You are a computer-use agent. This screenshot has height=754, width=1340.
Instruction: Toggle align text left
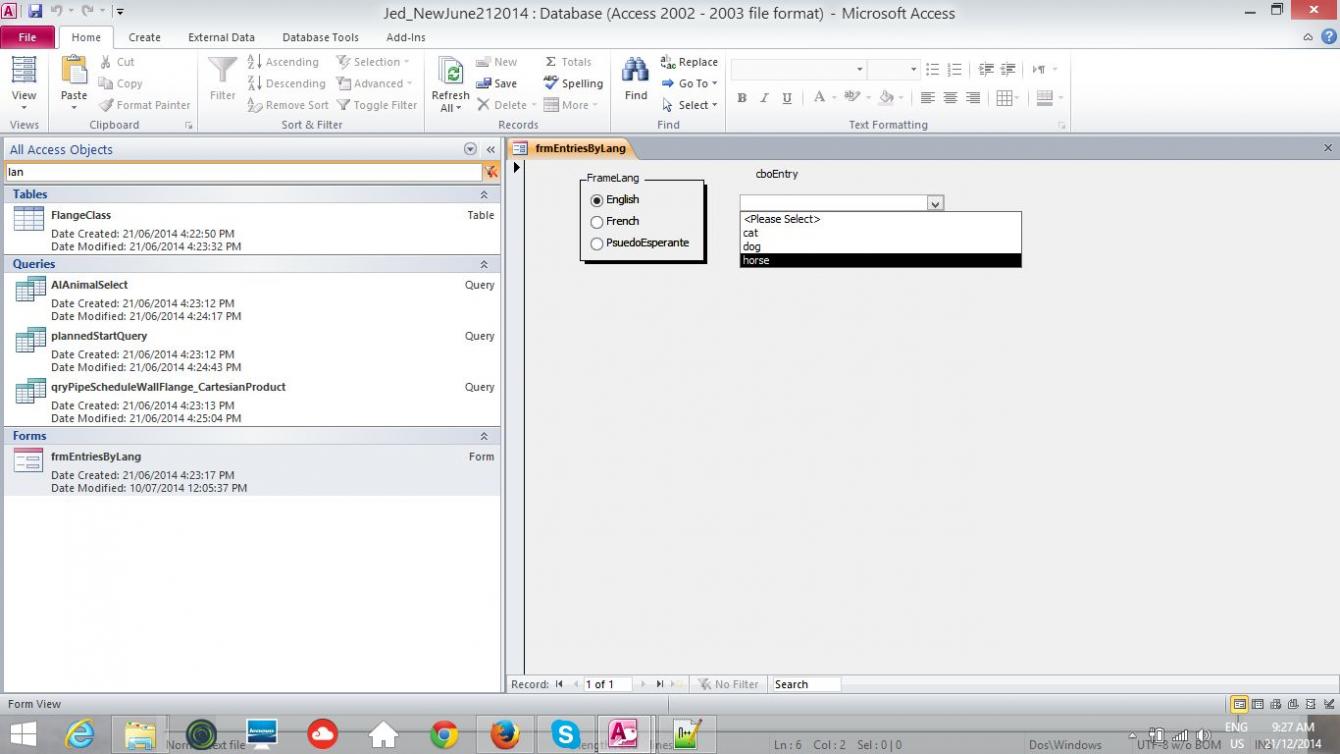pyautogui.click(x=927, y=98)
